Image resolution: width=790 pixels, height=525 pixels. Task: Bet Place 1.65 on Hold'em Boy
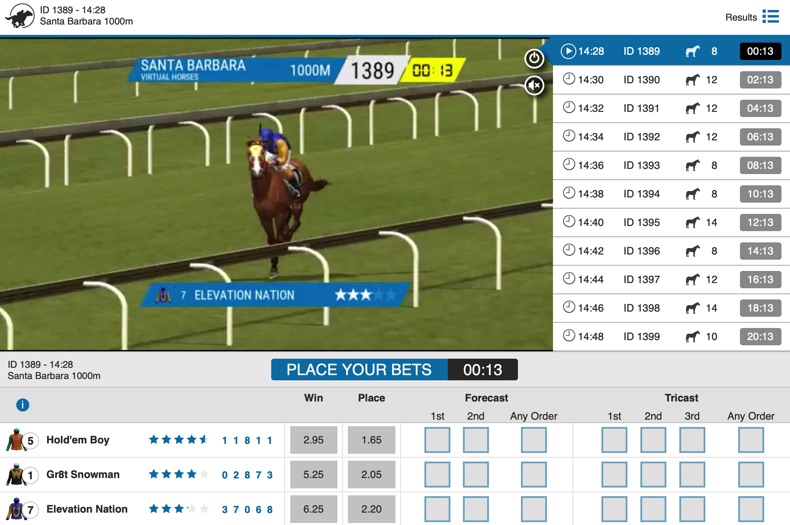tap(371, 440)
